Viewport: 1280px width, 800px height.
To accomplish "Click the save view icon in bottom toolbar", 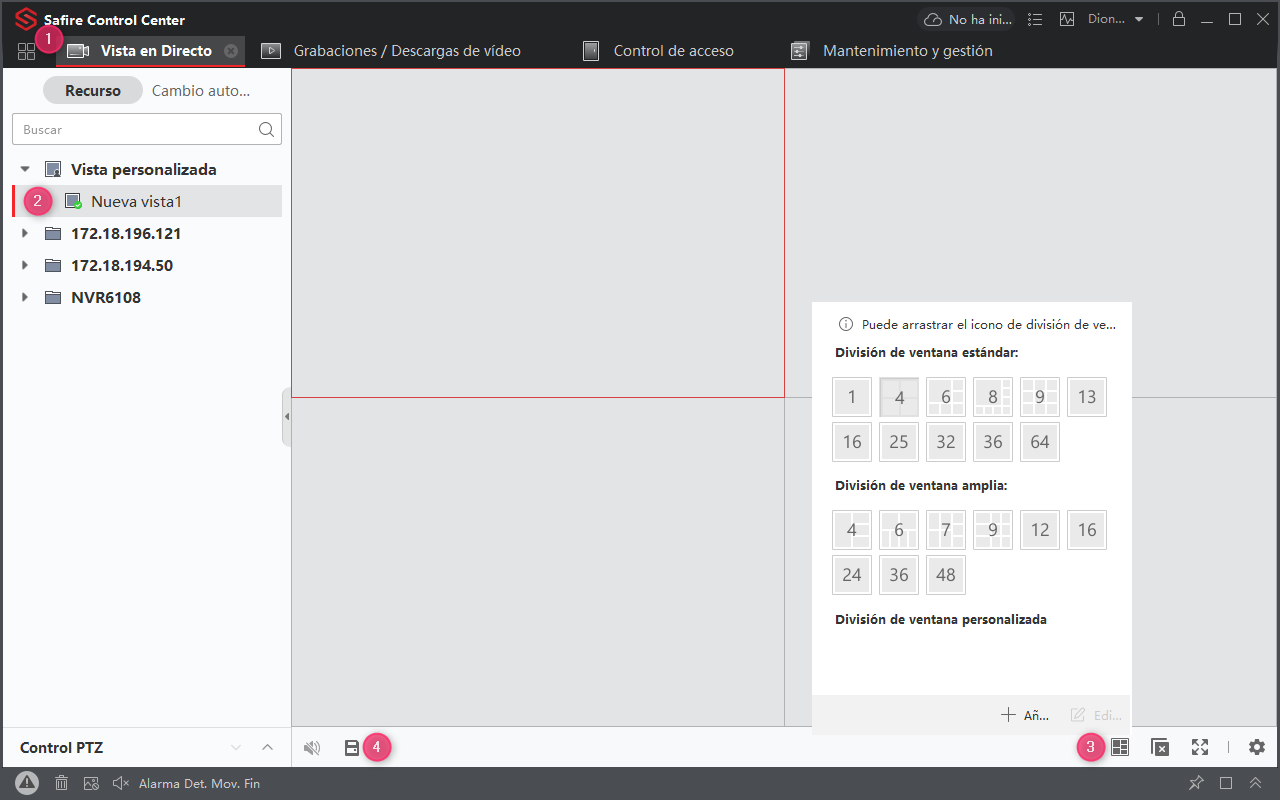I will [352, 748].
